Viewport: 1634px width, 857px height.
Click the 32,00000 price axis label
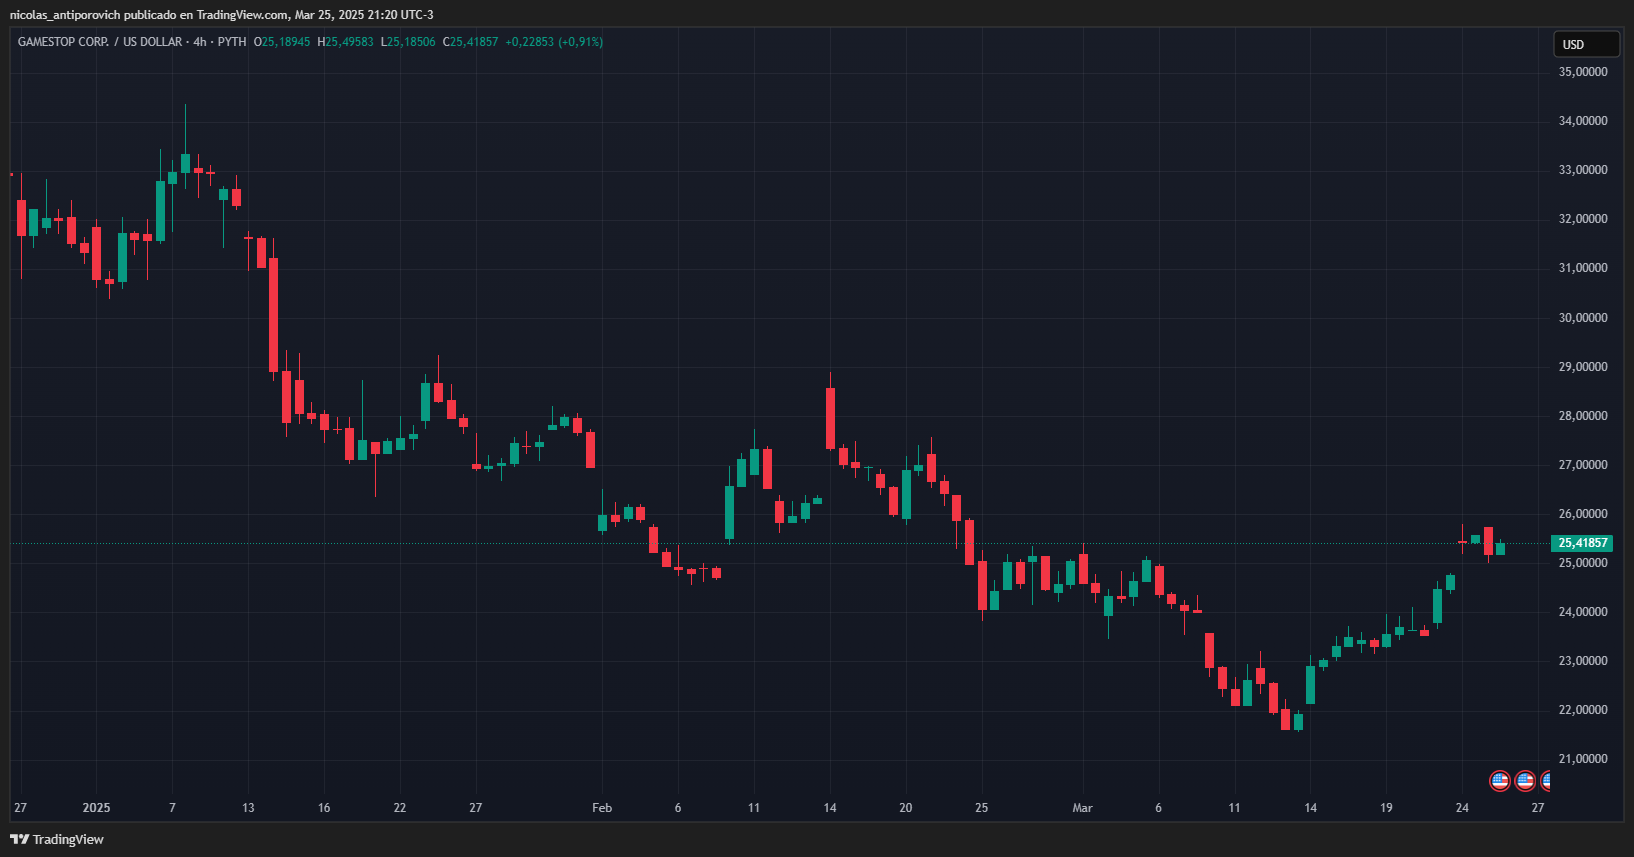pos(1583,219)
